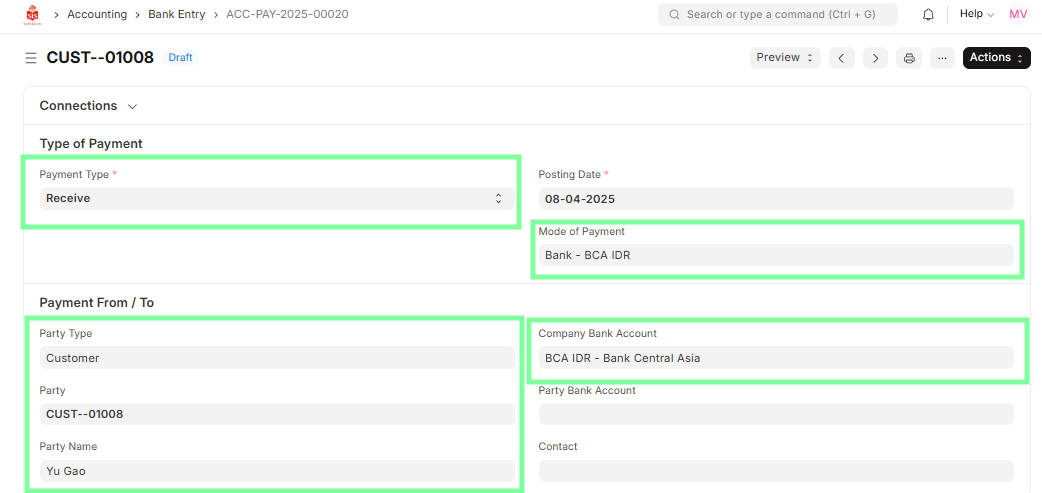Click the company logo home icon
1042x493 pixels.
tap(32, 15)
